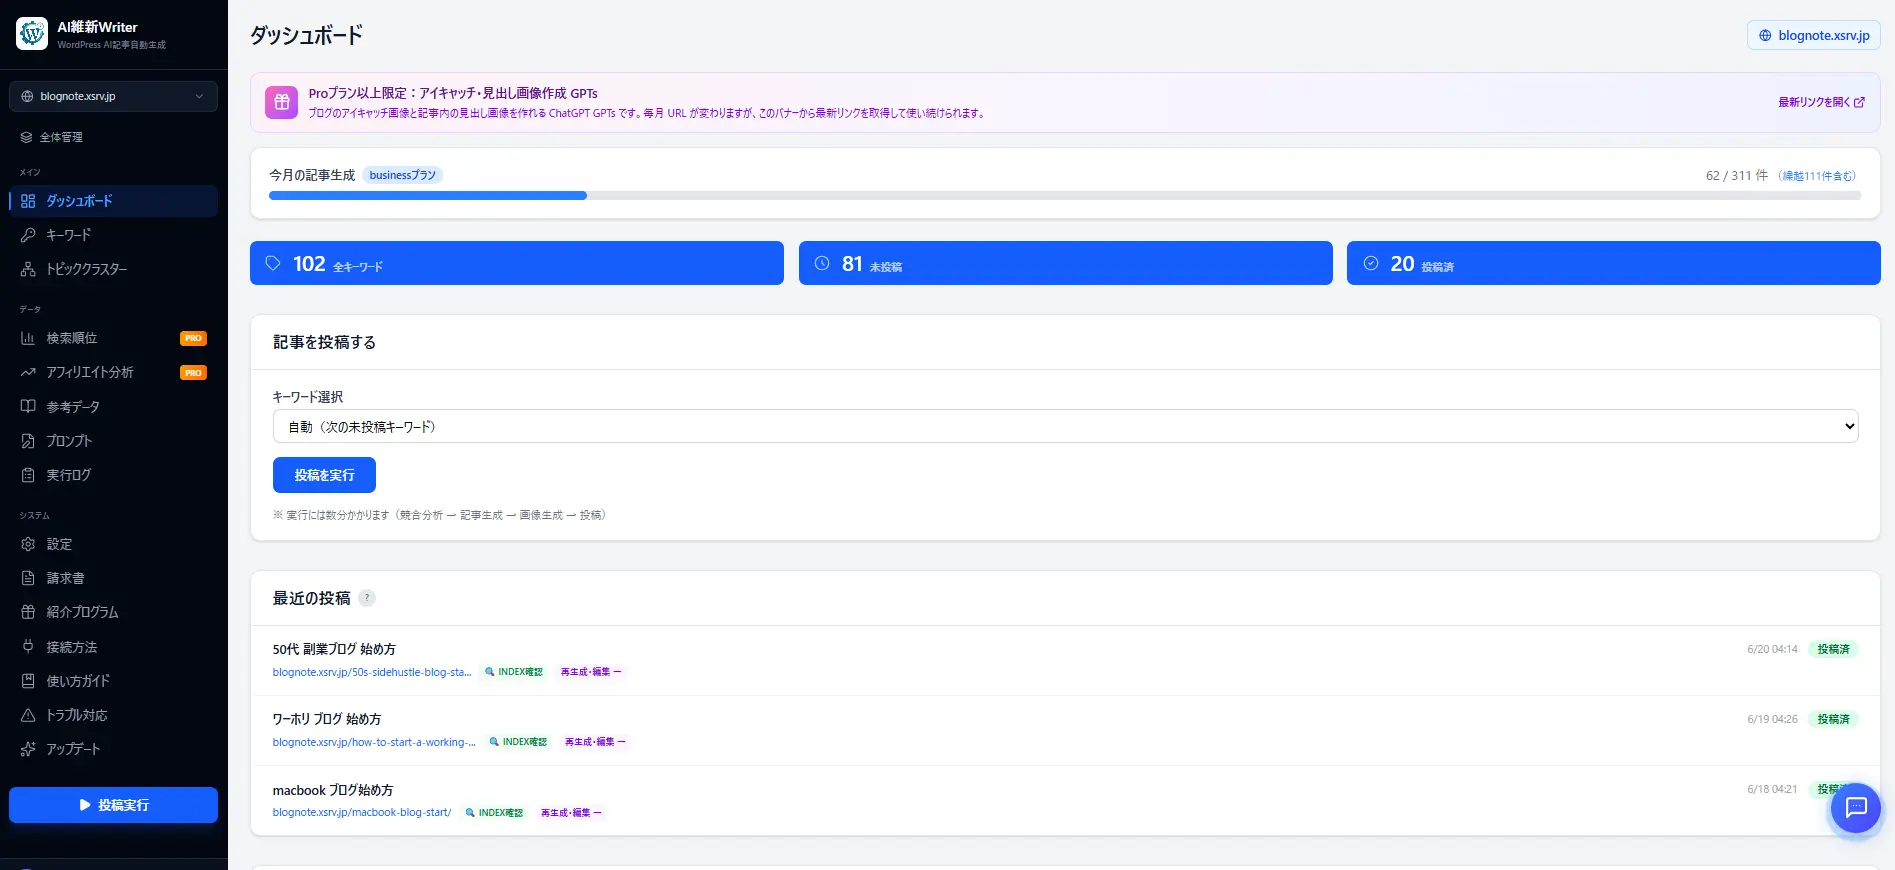Screen dimensions: 1895x870
Task: Open the blognote.xsrv.jp/50s-sidehustle-blog-sta... link
Action: [x=371, y=672]
